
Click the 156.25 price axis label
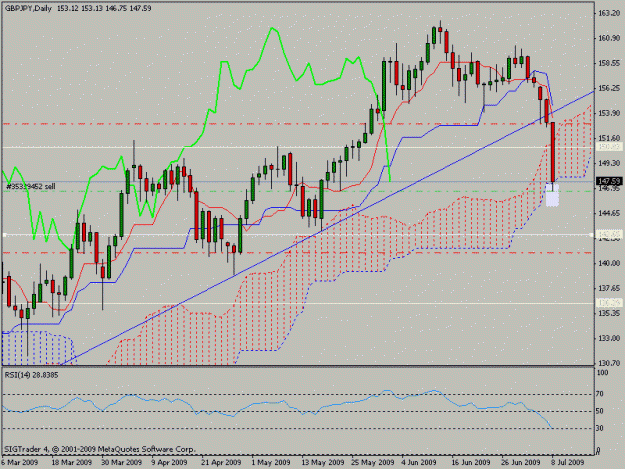point(609,88)
